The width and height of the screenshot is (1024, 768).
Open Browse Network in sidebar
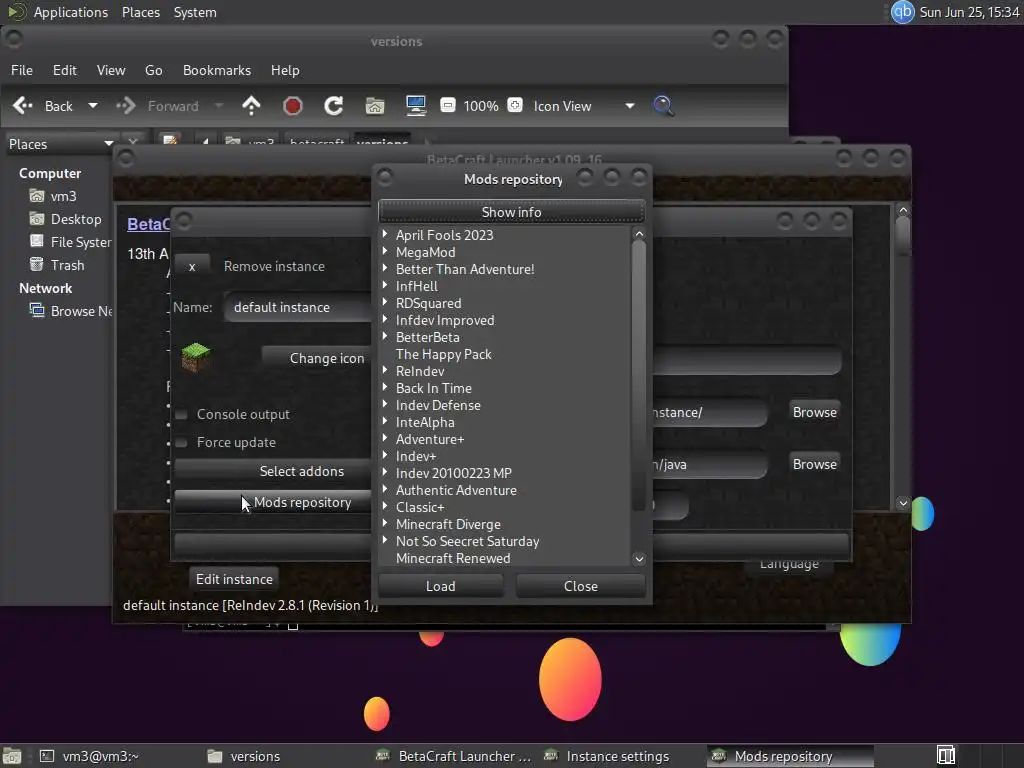pyautogui.click(x=71, y=311)
